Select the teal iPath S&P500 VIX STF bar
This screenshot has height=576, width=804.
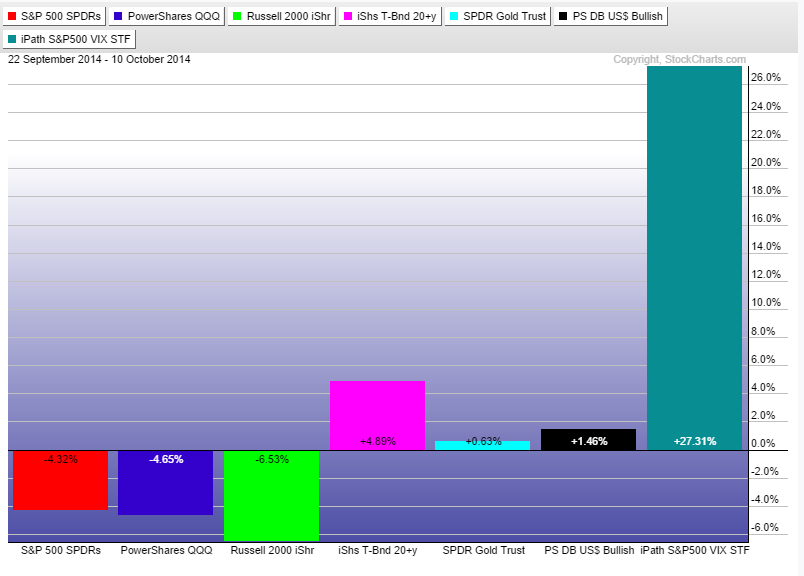point(694,258)
